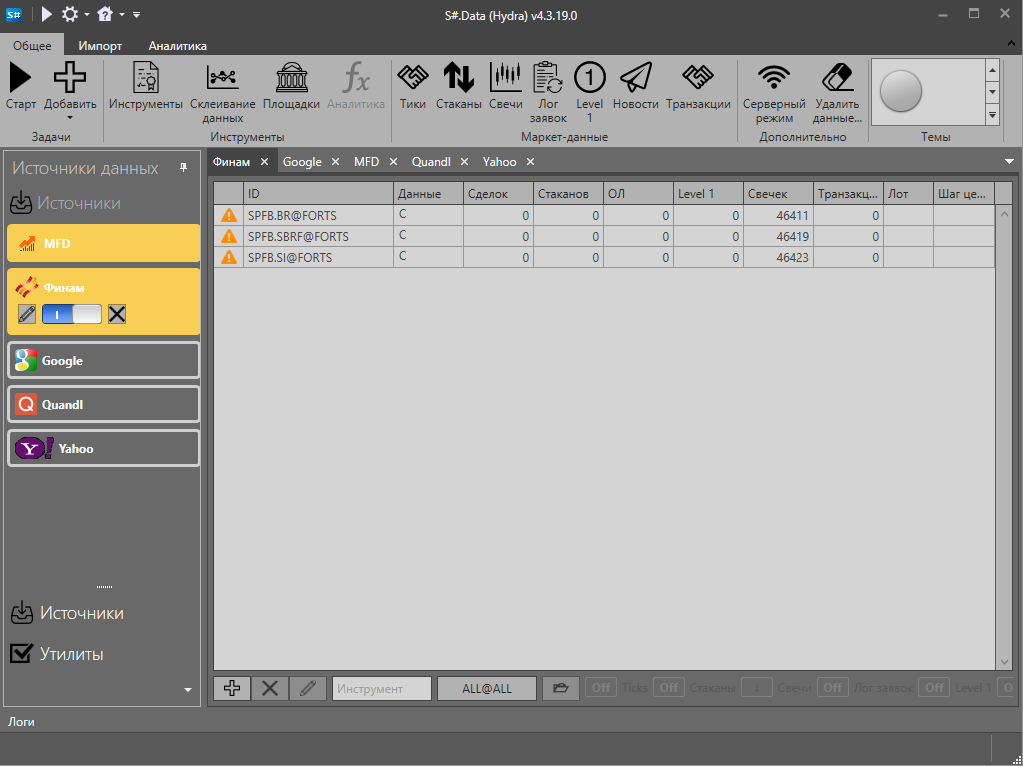
Task: Toggle the Утилиты checkbox section
Action: [x=20, y=654]
